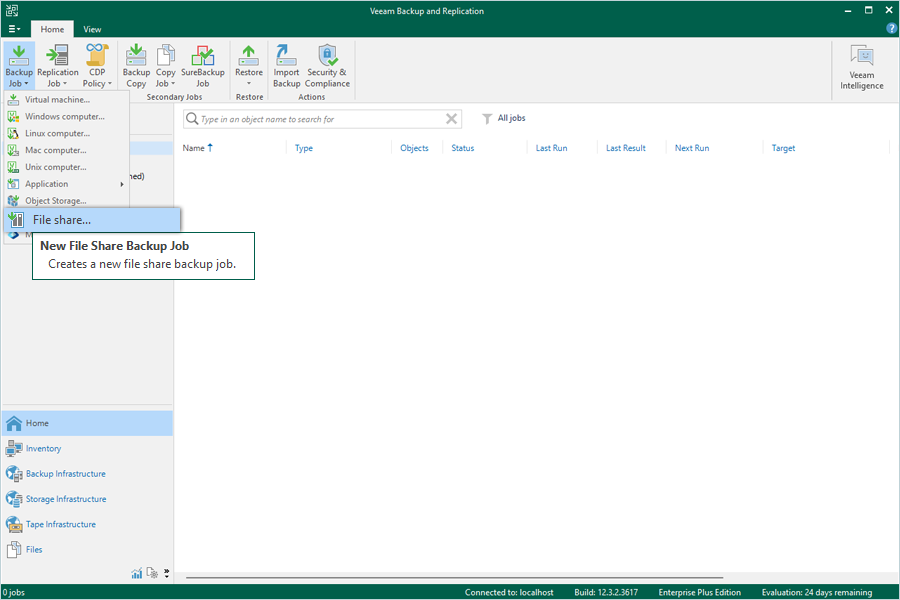Choose Virtual machine... from Backup Job menu
This screenshot has width=900, height=600.
[x=67, y=99]
